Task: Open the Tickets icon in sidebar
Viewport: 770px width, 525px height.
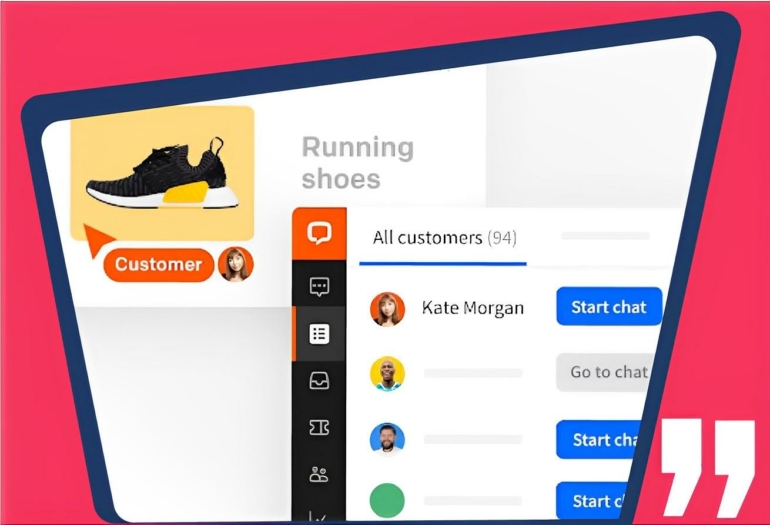Action: tap(319, 428)
